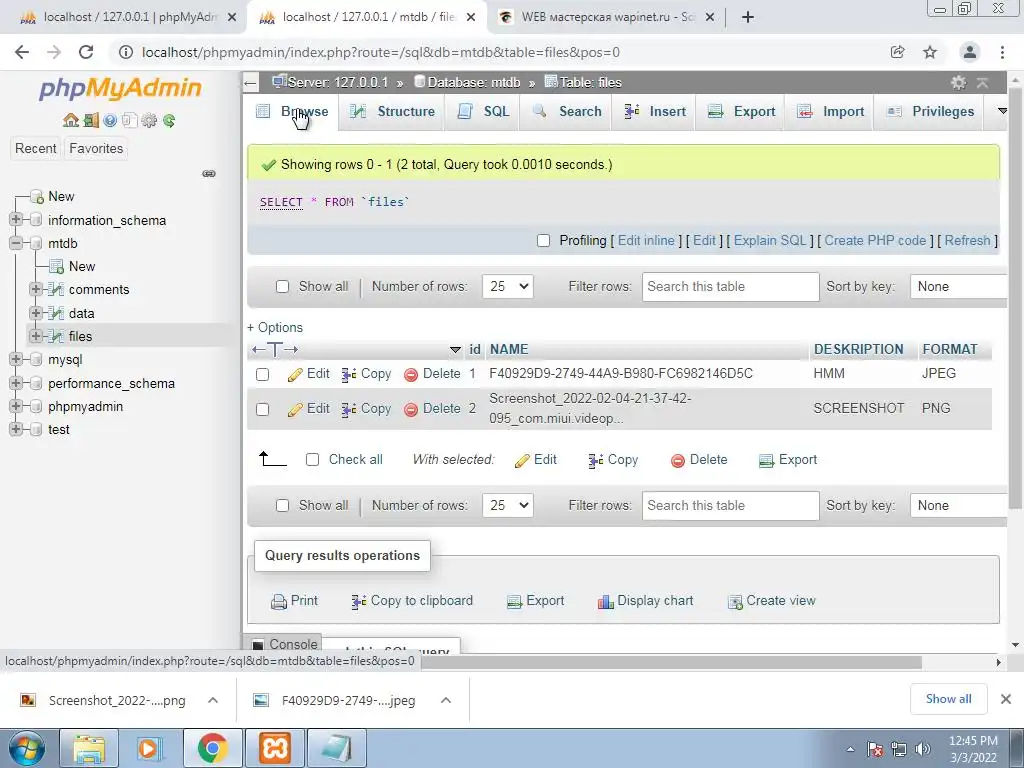Expand the mysql database node
The image size is (1024, 768).
16,359
